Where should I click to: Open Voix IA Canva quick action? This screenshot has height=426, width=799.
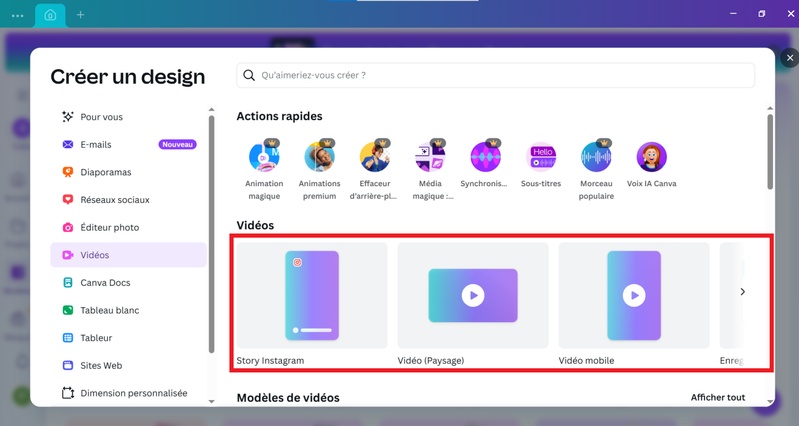(x=651, y=164)
